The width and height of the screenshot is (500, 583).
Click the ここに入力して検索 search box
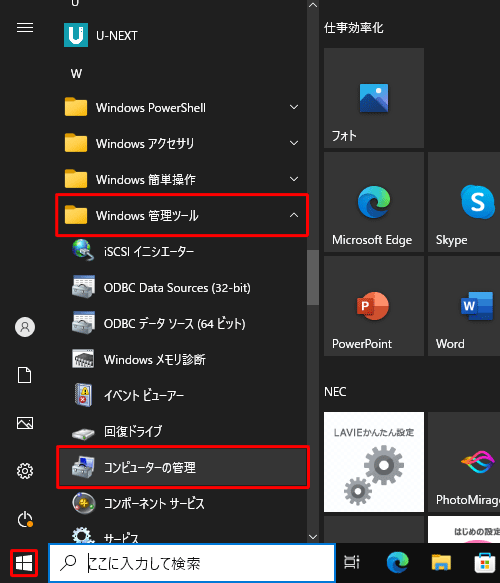click(x=192, y=563)
